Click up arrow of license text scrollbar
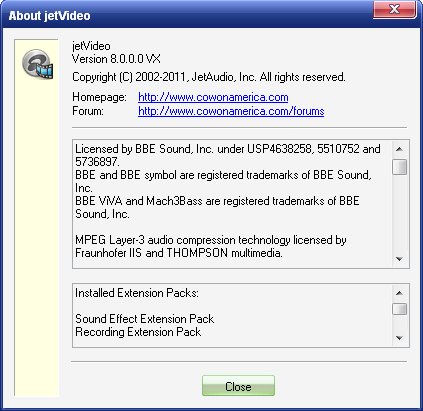Image resolution: width=423 pixels, height=411 pixels. pyautogui.click(x=399, y=149)
